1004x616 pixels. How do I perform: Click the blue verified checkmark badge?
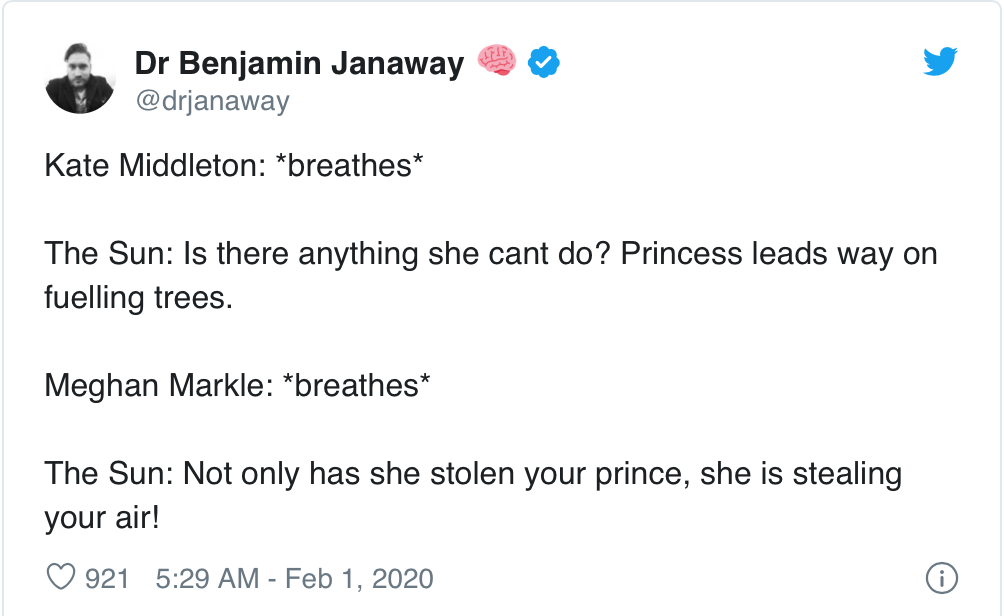(543, 63)
